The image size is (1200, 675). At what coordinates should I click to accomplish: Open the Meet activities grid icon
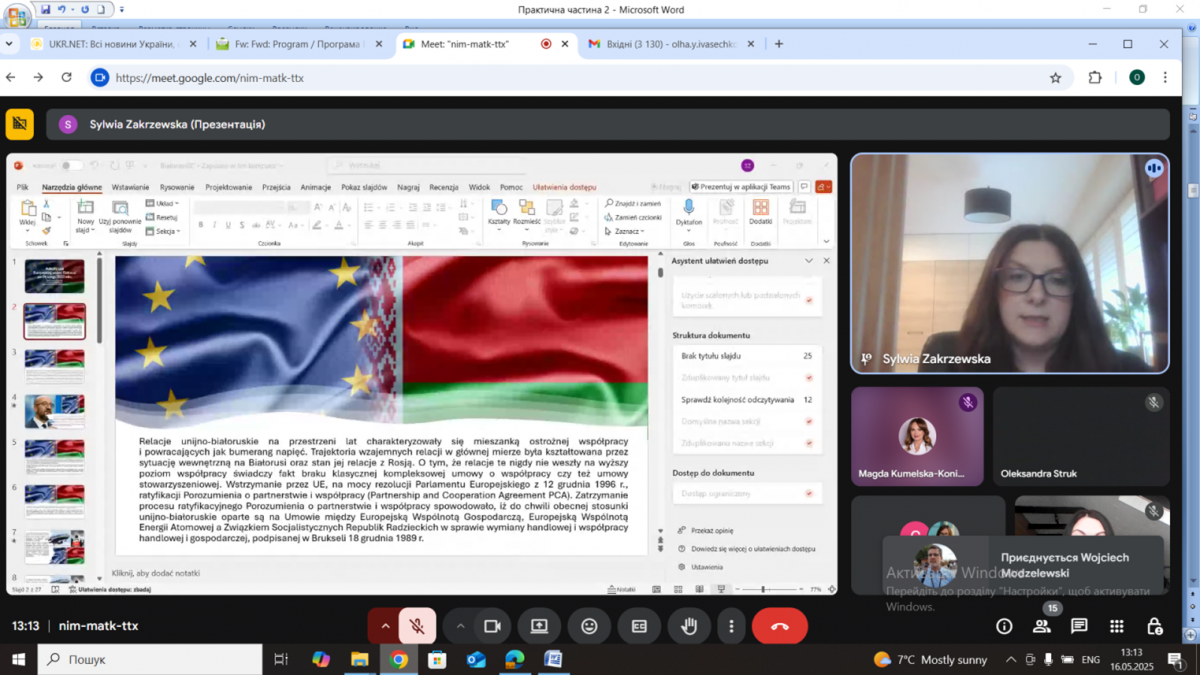pos(1117,626)
